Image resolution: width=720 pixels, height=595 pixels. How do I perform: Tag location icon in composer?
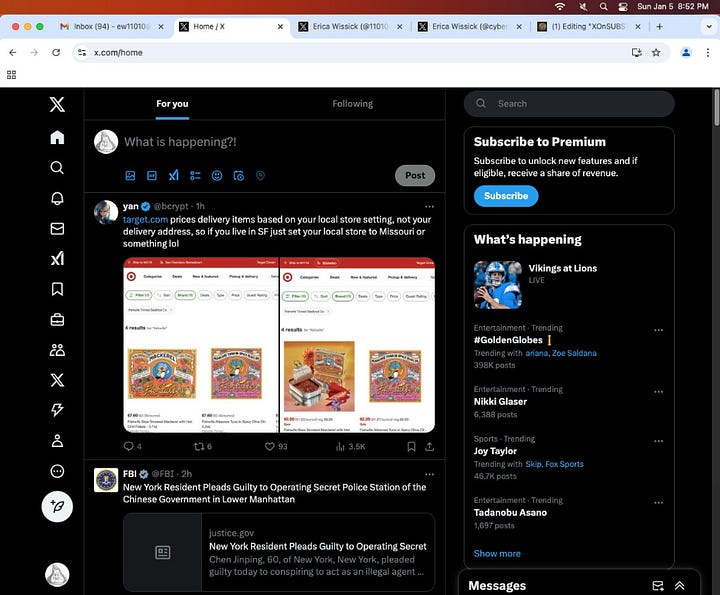coord(260,175)
